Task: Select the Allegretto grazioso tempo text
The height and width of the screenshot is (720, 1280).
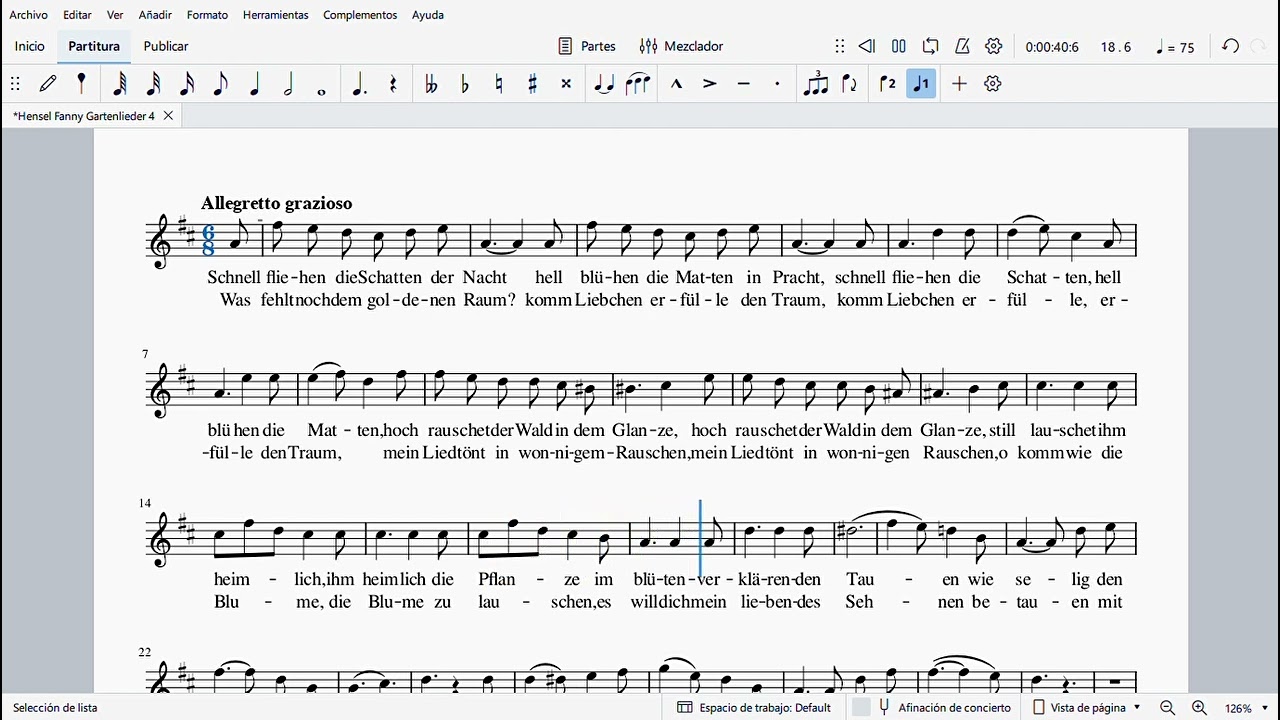Action: tap(277, 204)
